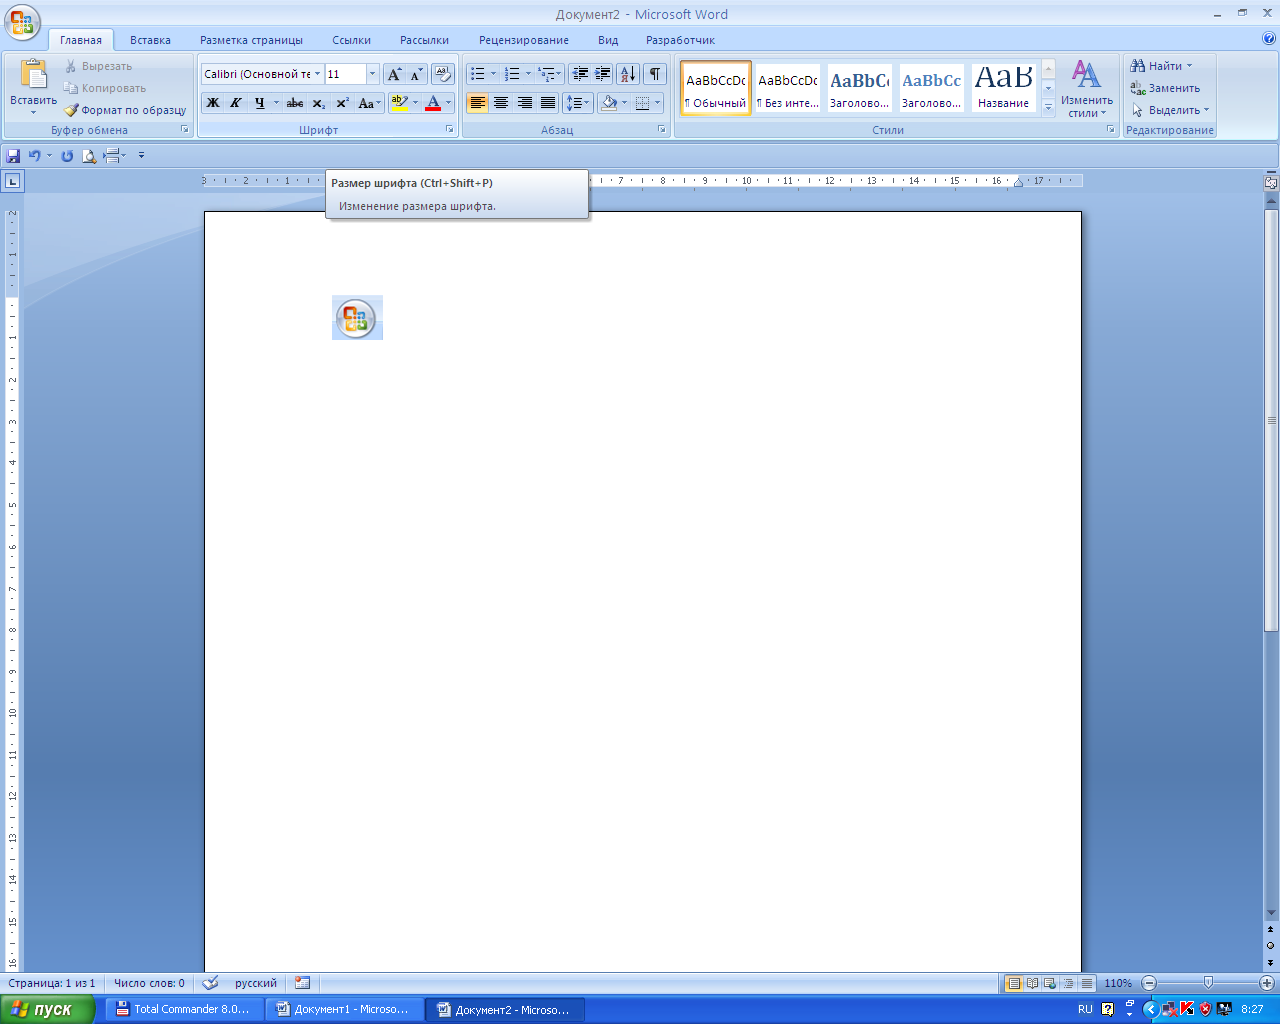This screenshot has width=1280, height=1024.
Task: Open Font dialog launcher in Шрифт group
Action: click(449, 130)
